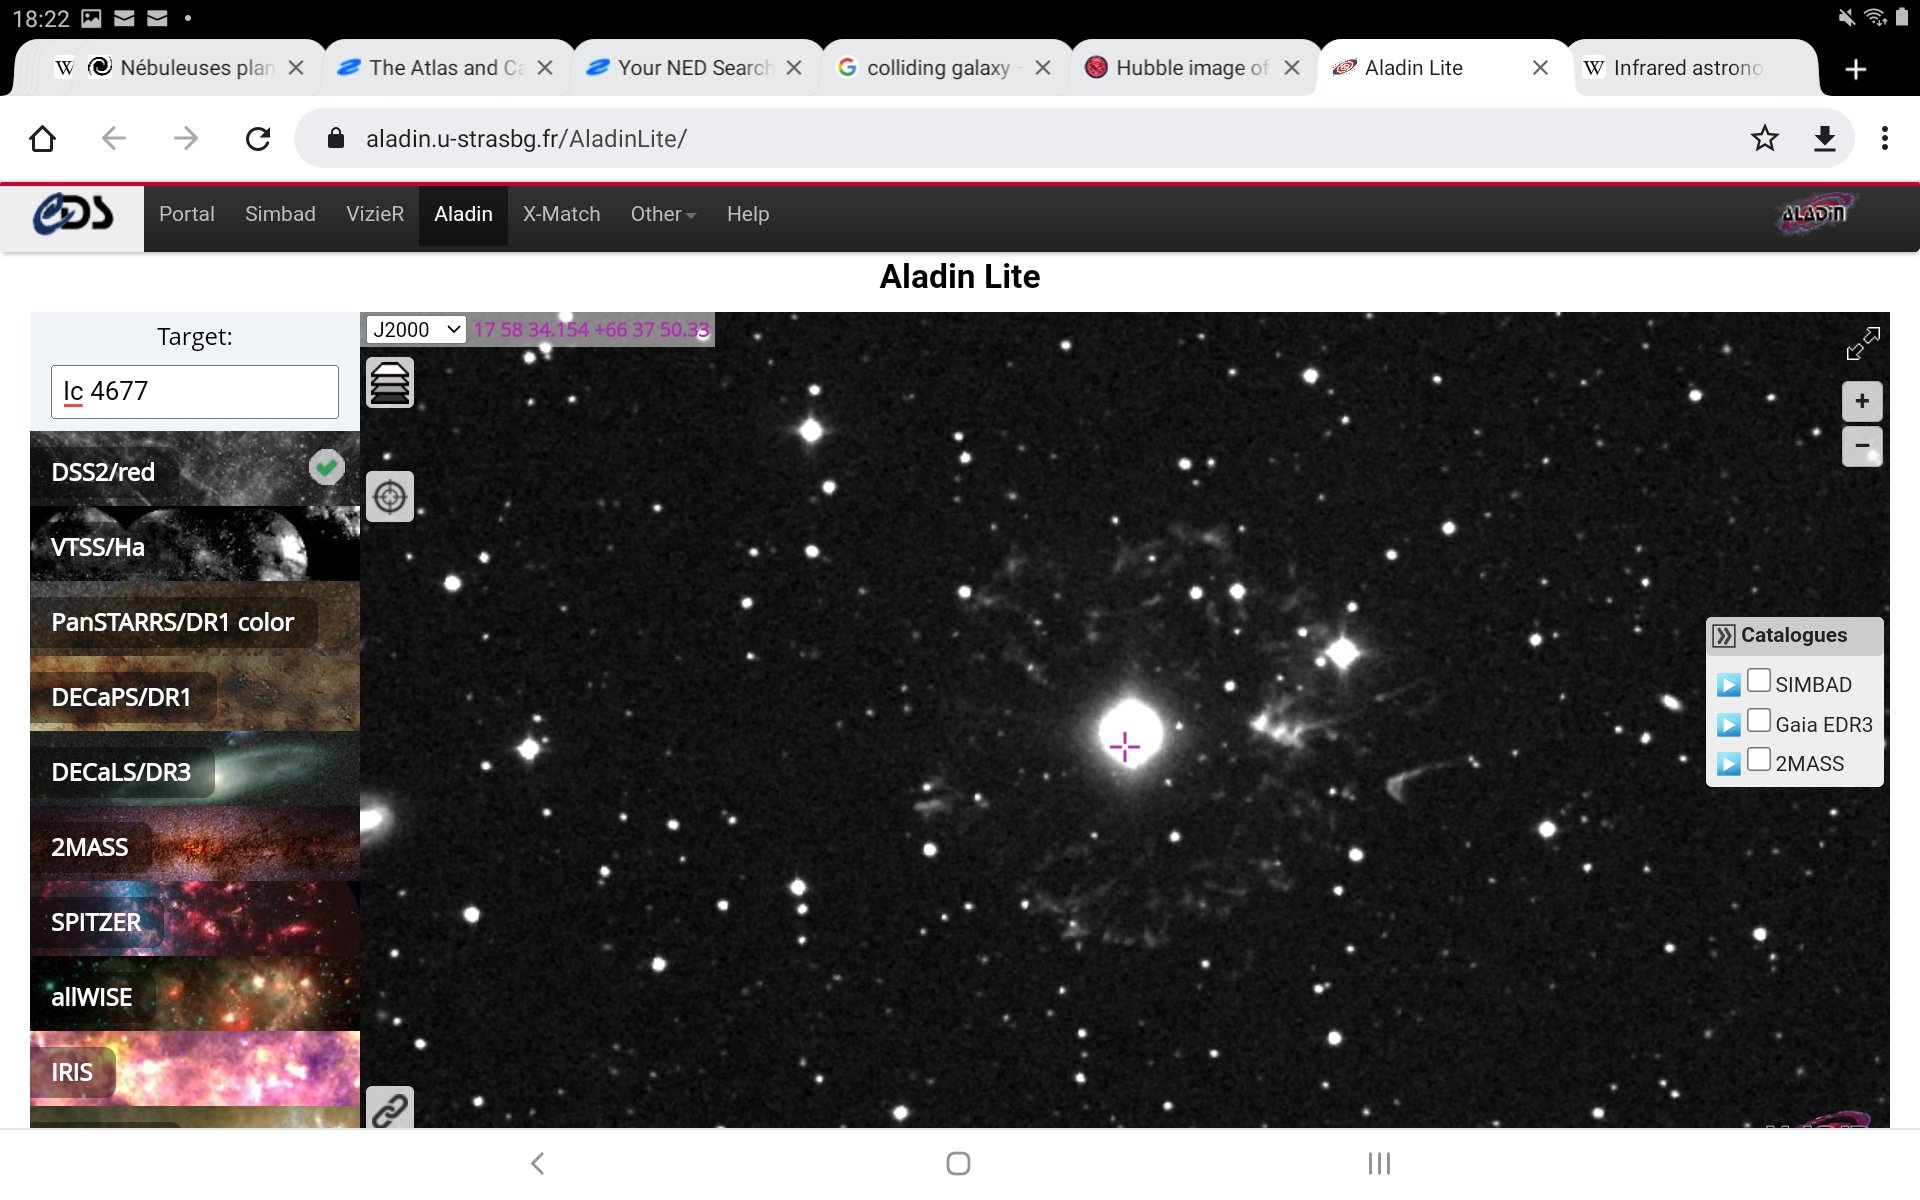The height and width of the screenshot is (1200, 1920).
Task: Click the blue arrow next to SIMBAD
Action: (1728, 685)
